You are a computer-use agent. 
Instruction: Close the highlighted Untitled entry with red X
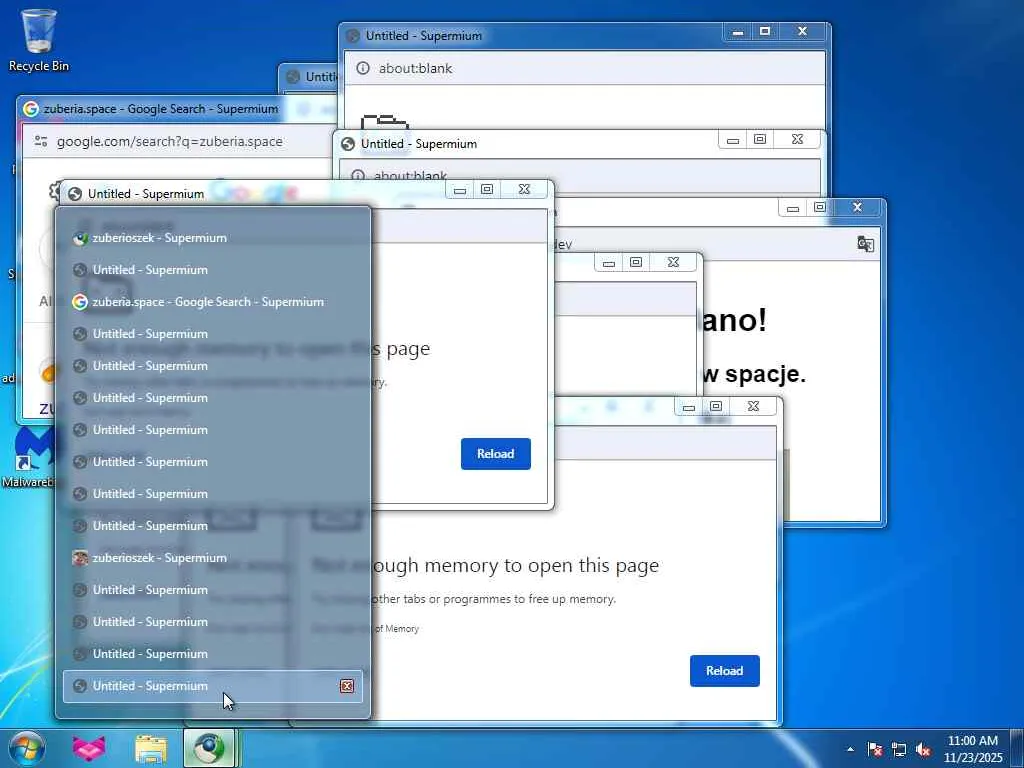pyautogui.click(x=347, y=686)
